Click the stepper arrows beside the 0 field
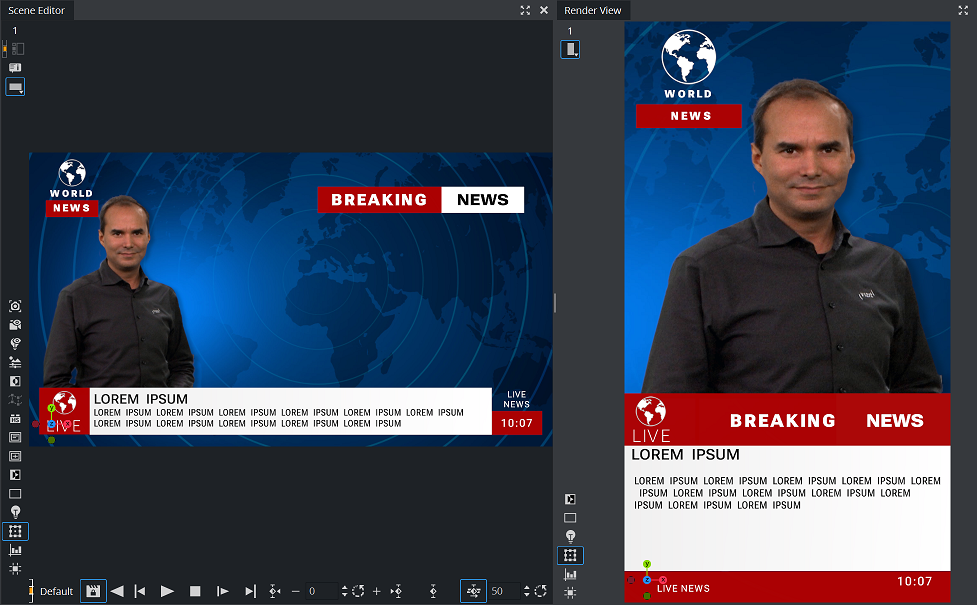The height and width of the screenshot is (605, 977). click(x=345, y=591)
